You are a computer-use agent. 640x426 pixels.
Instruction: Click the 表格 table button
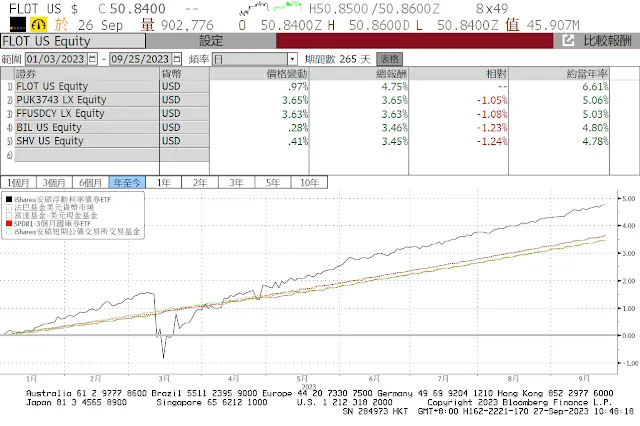(x=389, y=59)
